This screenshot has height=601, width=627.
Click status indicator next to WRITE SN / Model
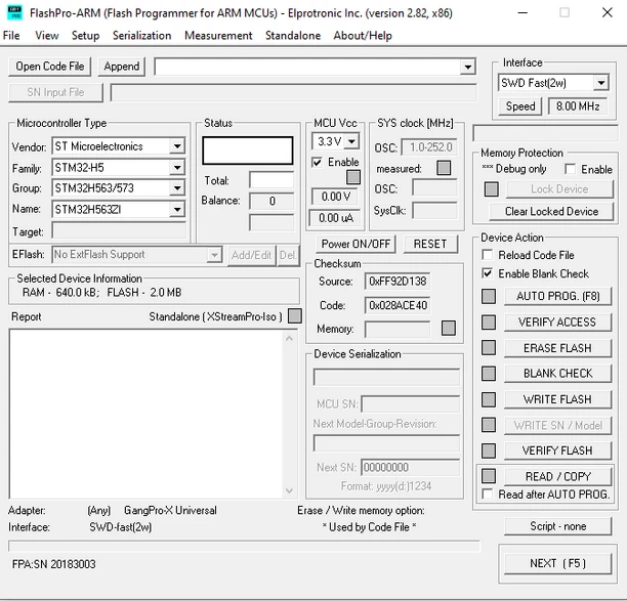click(x=488, y=425)
